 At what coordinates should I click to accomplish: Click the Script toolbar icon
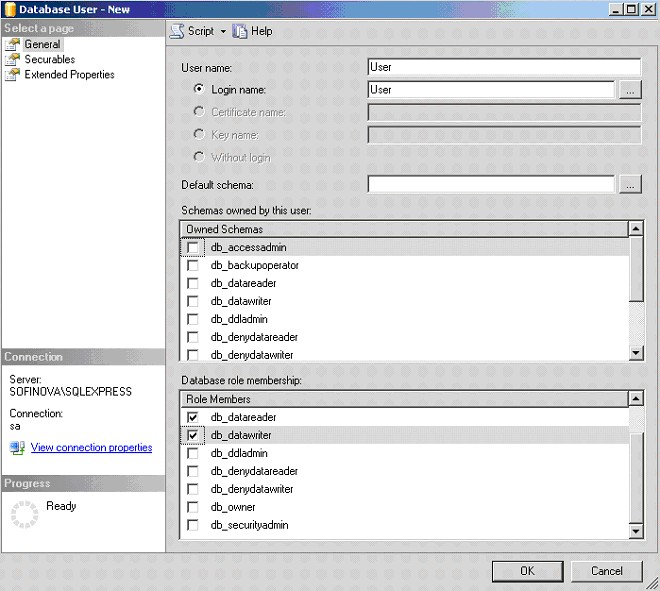(176, 31)
